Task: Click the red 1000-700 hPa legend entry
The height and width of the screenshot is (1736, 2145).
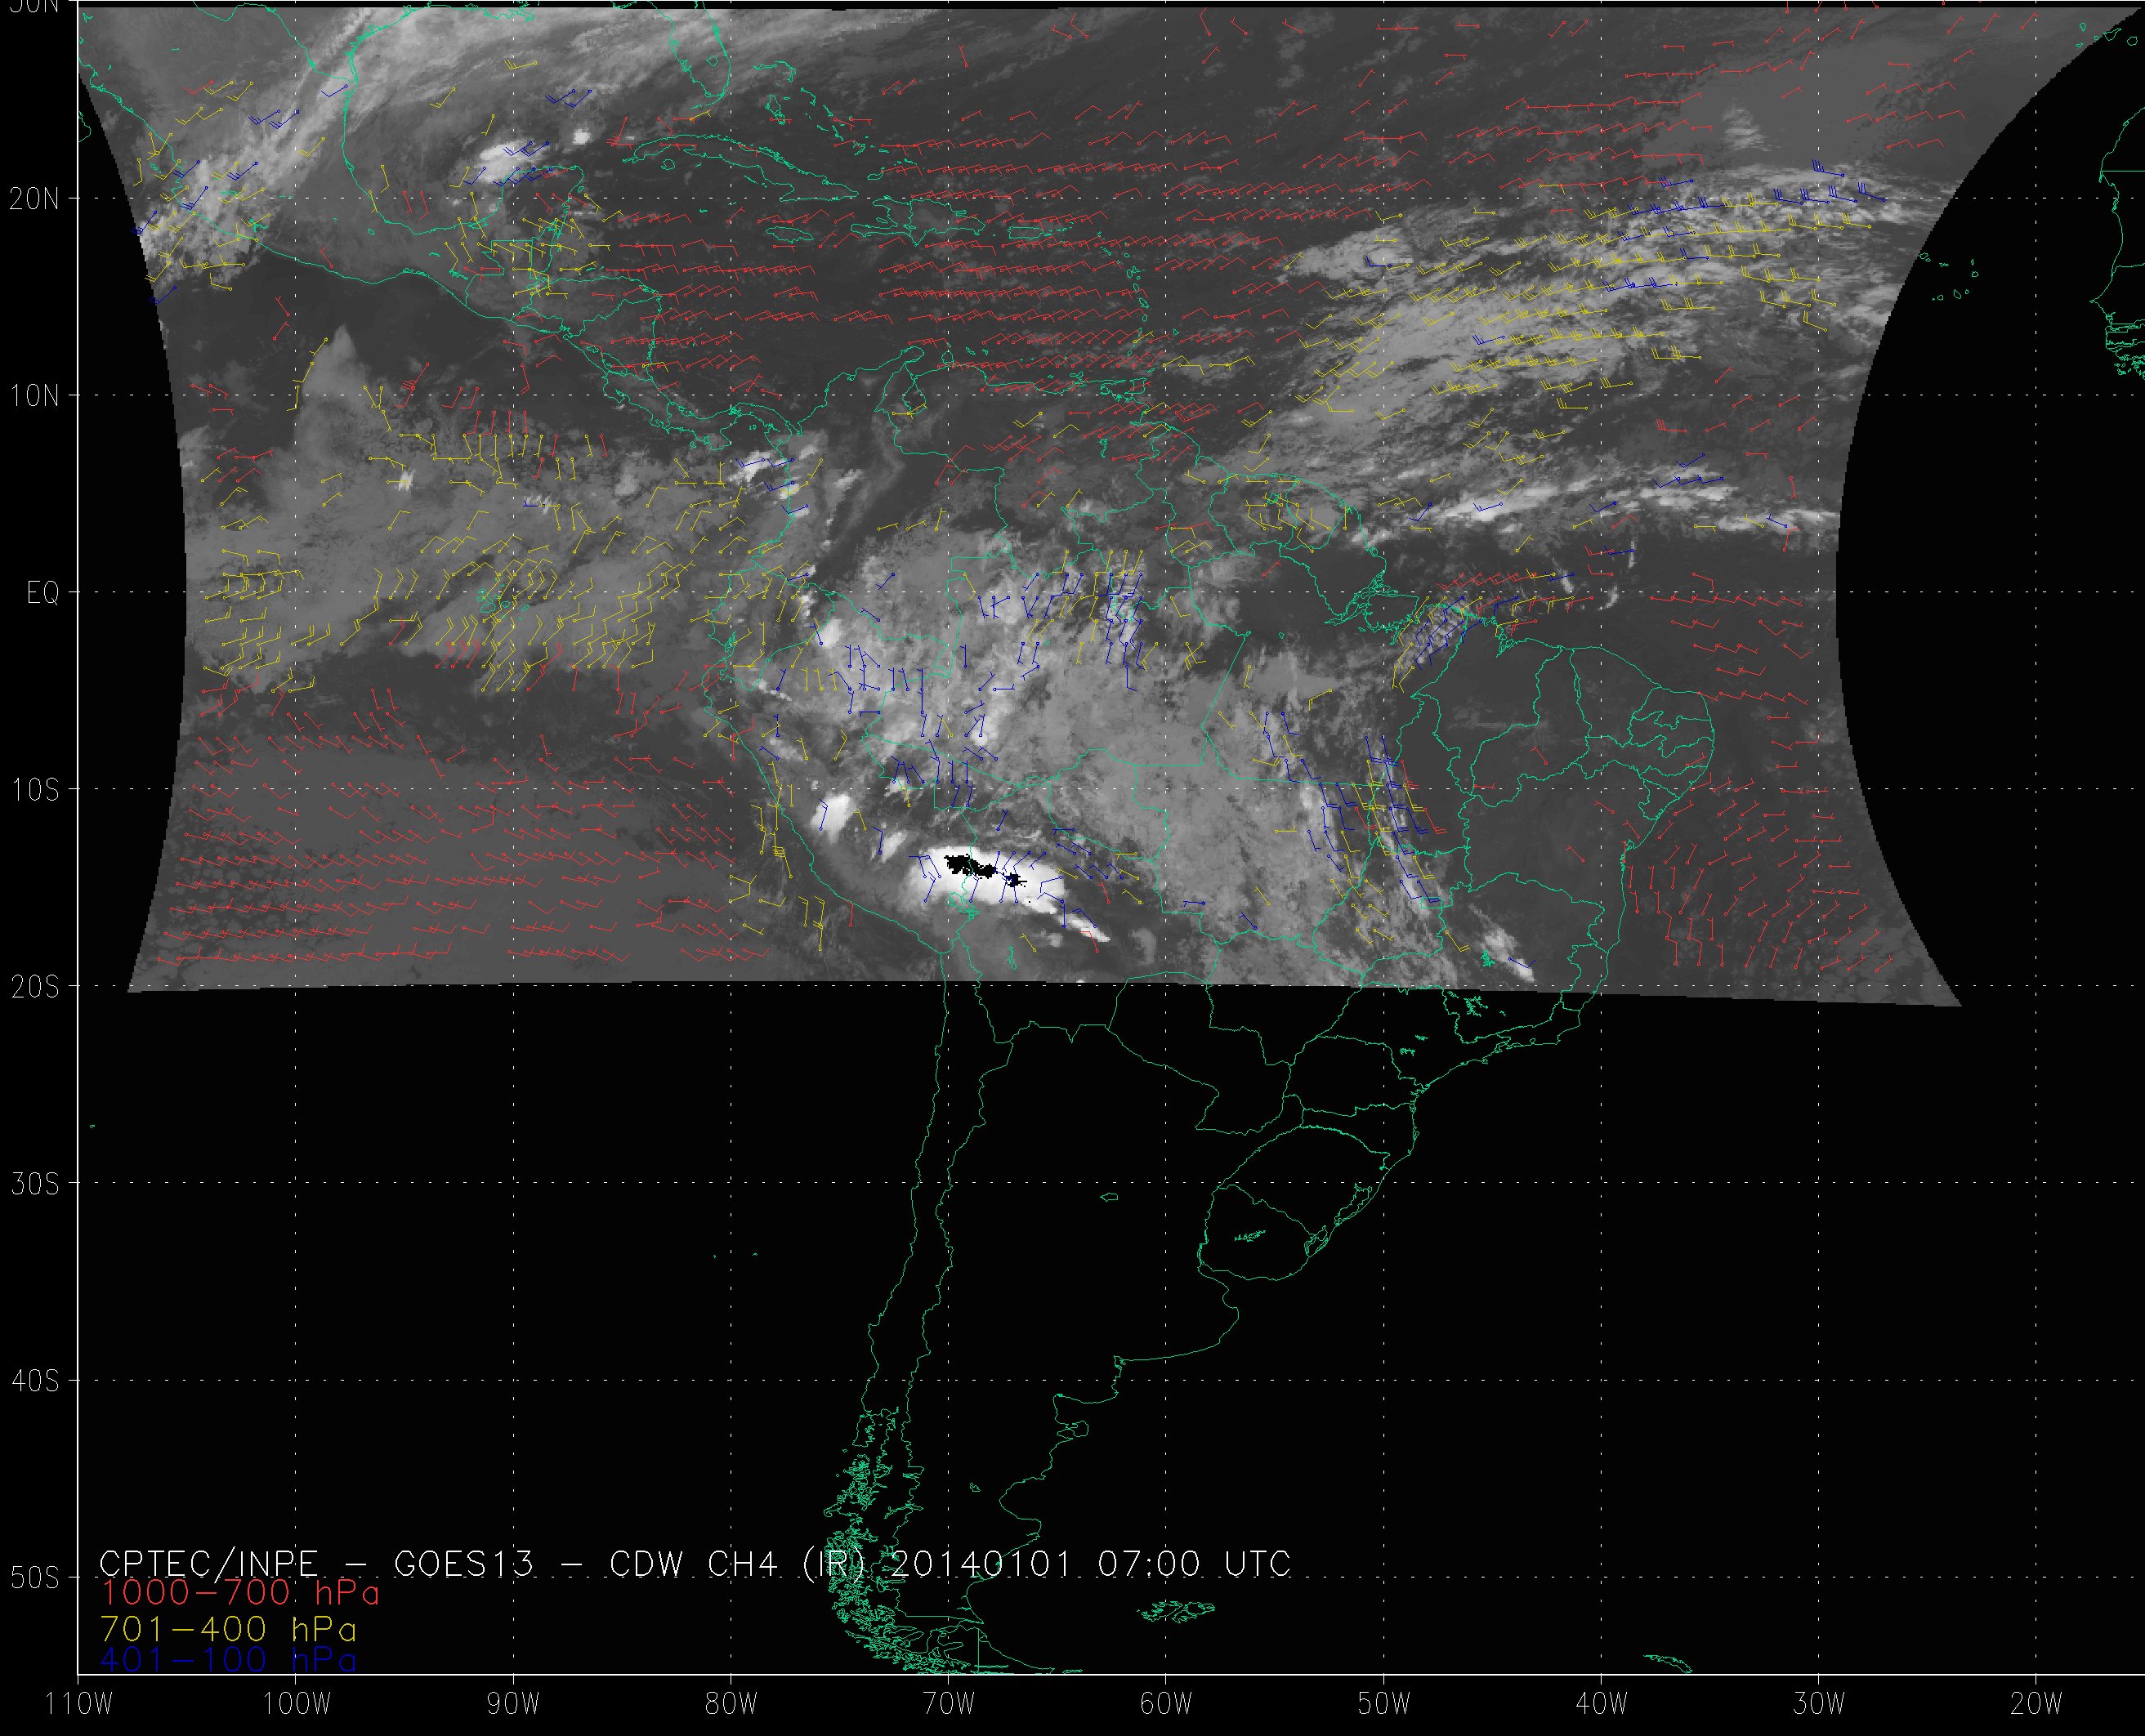Action: [x=240, y=1592]
